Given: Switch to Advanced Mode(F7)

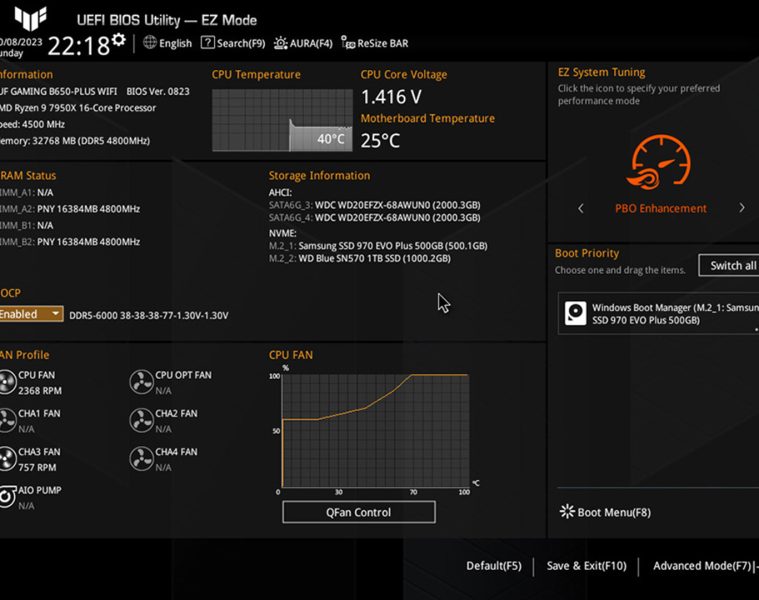Looking at the screenshot, I should (x=702, y=566).
